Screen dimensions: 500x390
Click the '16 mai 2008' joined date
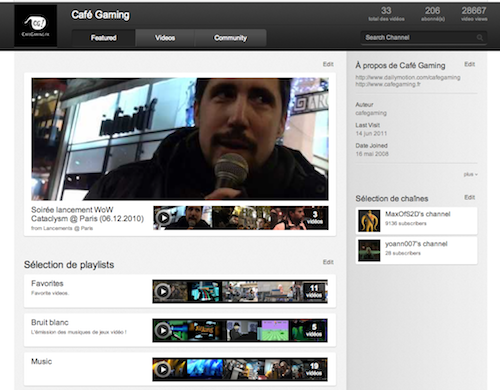[x=372, y=154]
